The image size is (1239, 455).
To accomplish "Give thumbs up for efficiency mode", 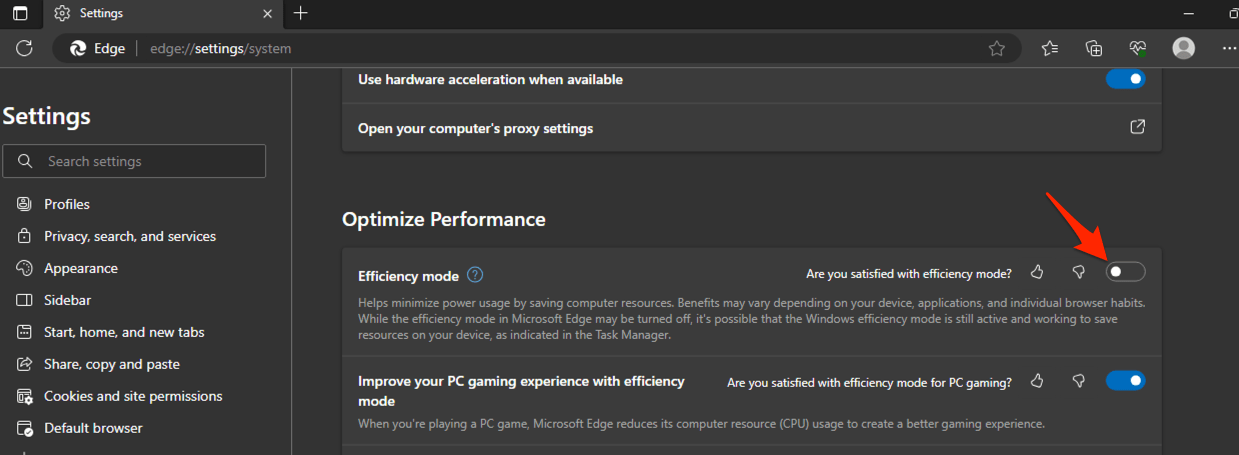I will (1037, 272).
